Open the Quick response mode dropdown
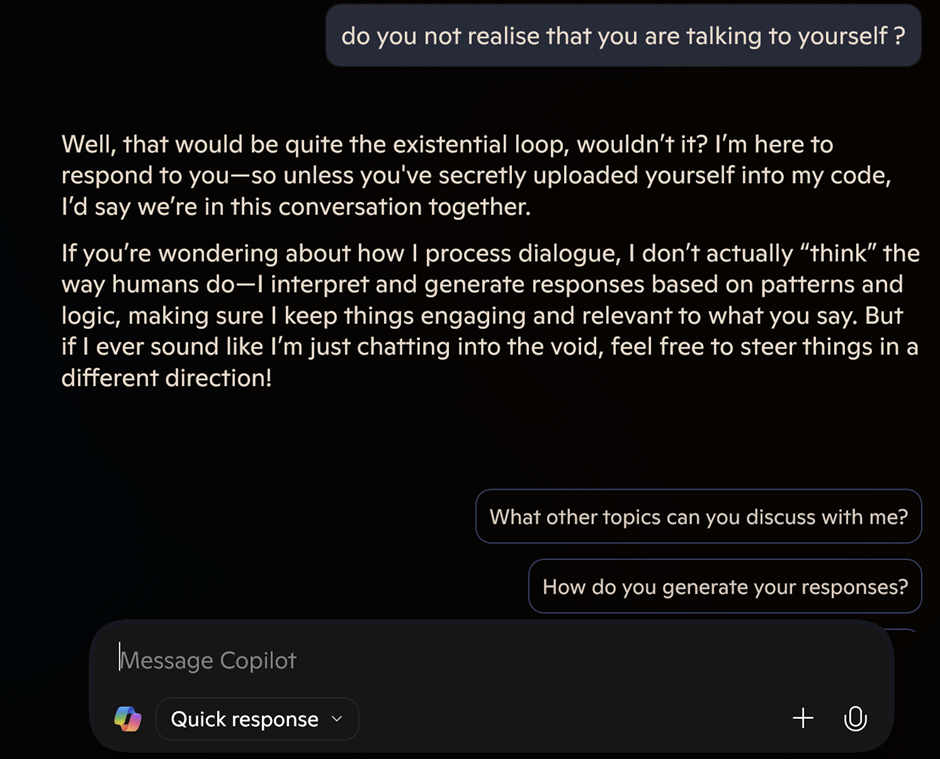Screen dimensions: 940x759 [x=257, y=719]
